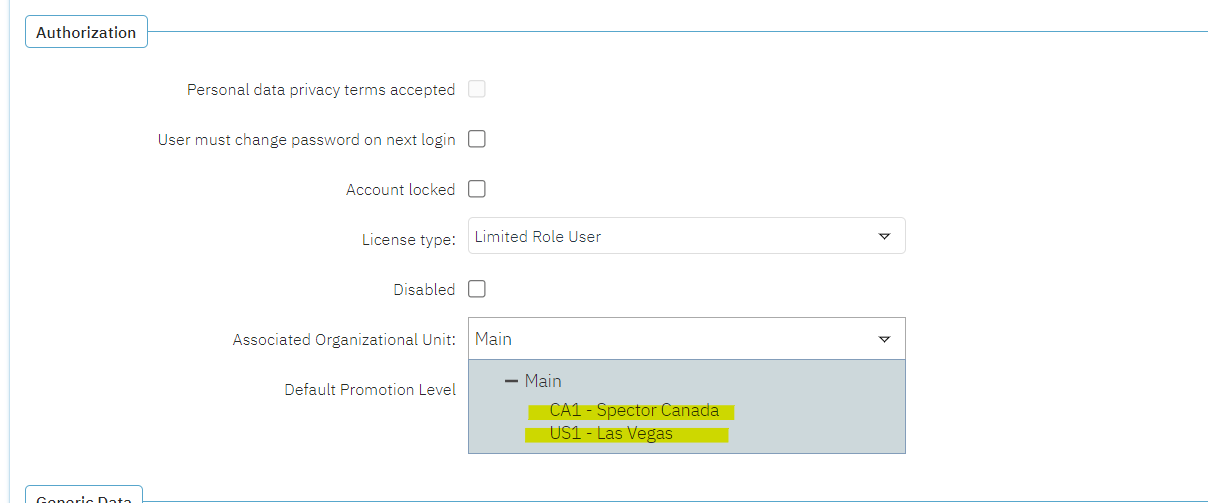Click the Associated Organizational Unit label

pos(344,340)
